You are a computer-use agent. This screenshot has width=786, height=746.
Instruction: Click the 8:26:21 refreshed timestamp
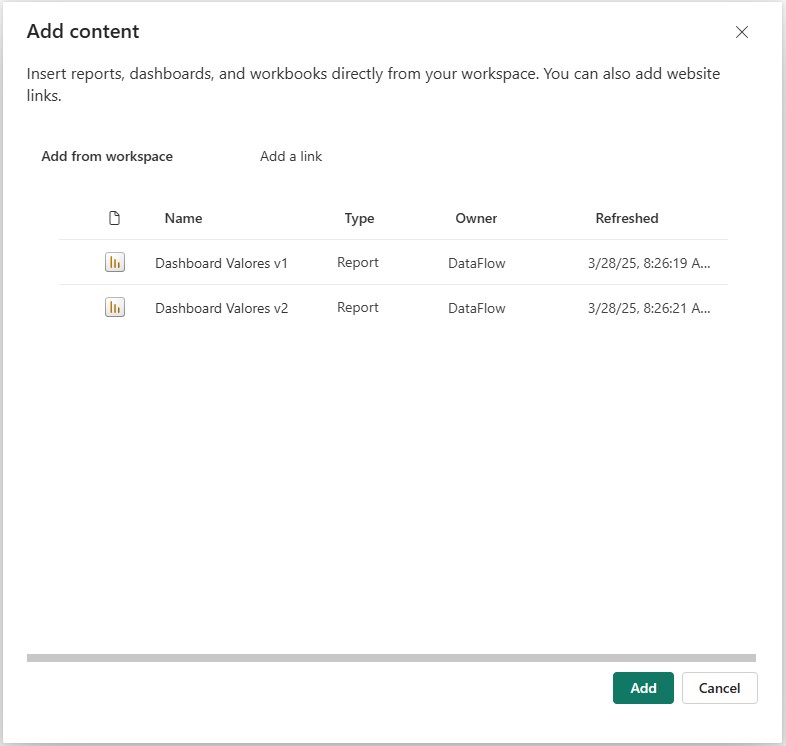point(649,308)
